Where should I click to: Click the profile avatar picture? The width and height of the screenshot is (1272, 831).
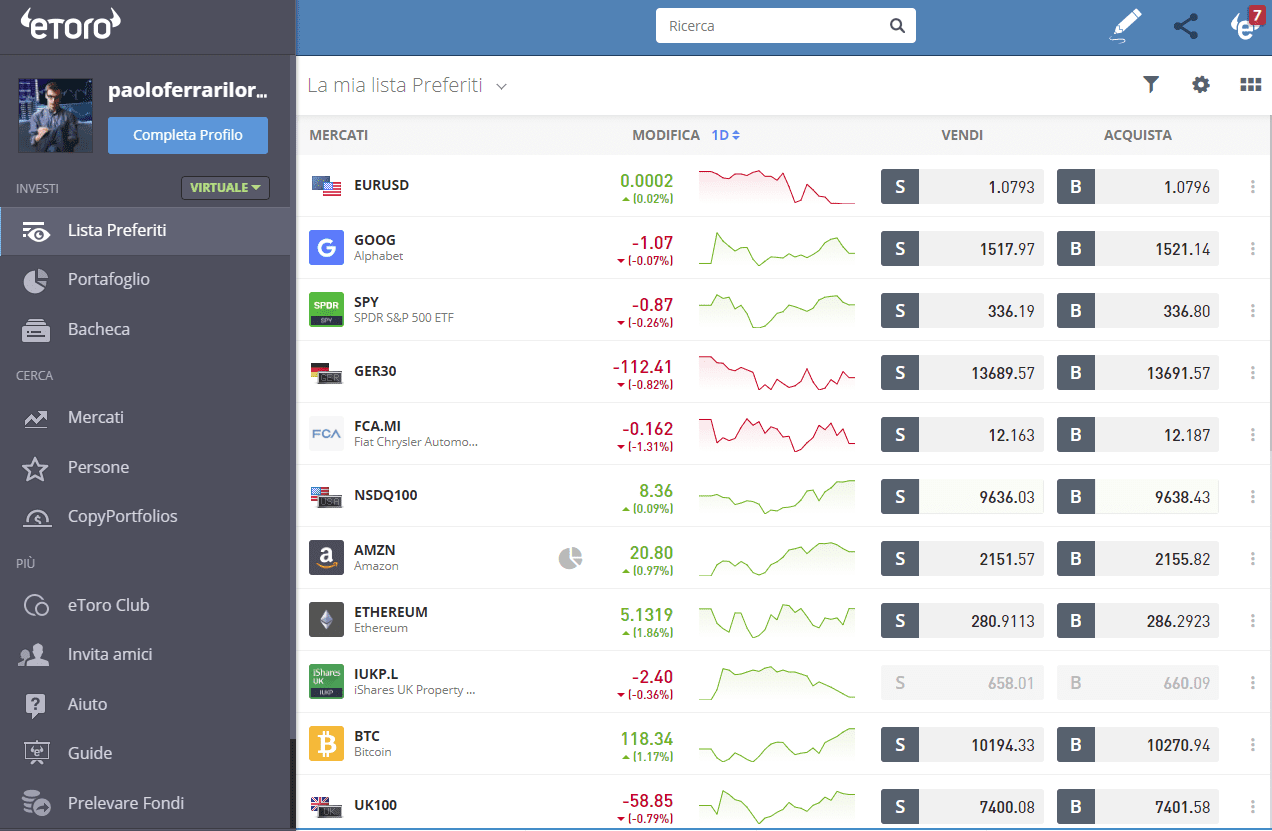[x=55, y=115]
